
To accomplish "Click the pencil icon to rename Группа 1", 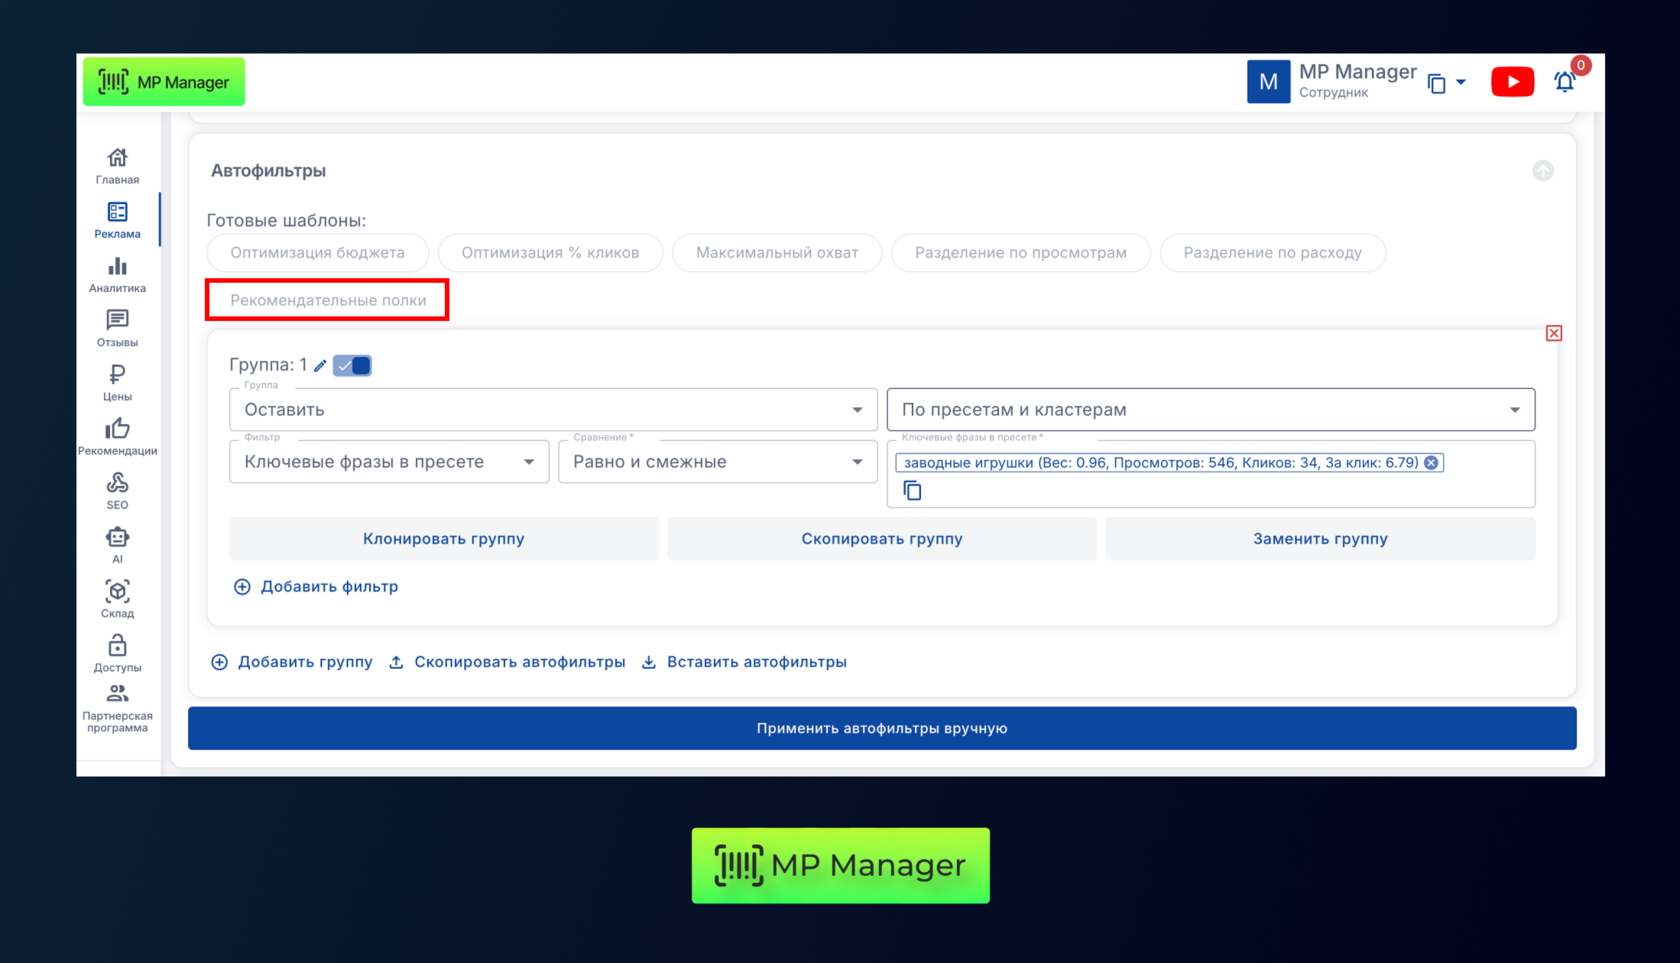I will [x=320, y=366].
